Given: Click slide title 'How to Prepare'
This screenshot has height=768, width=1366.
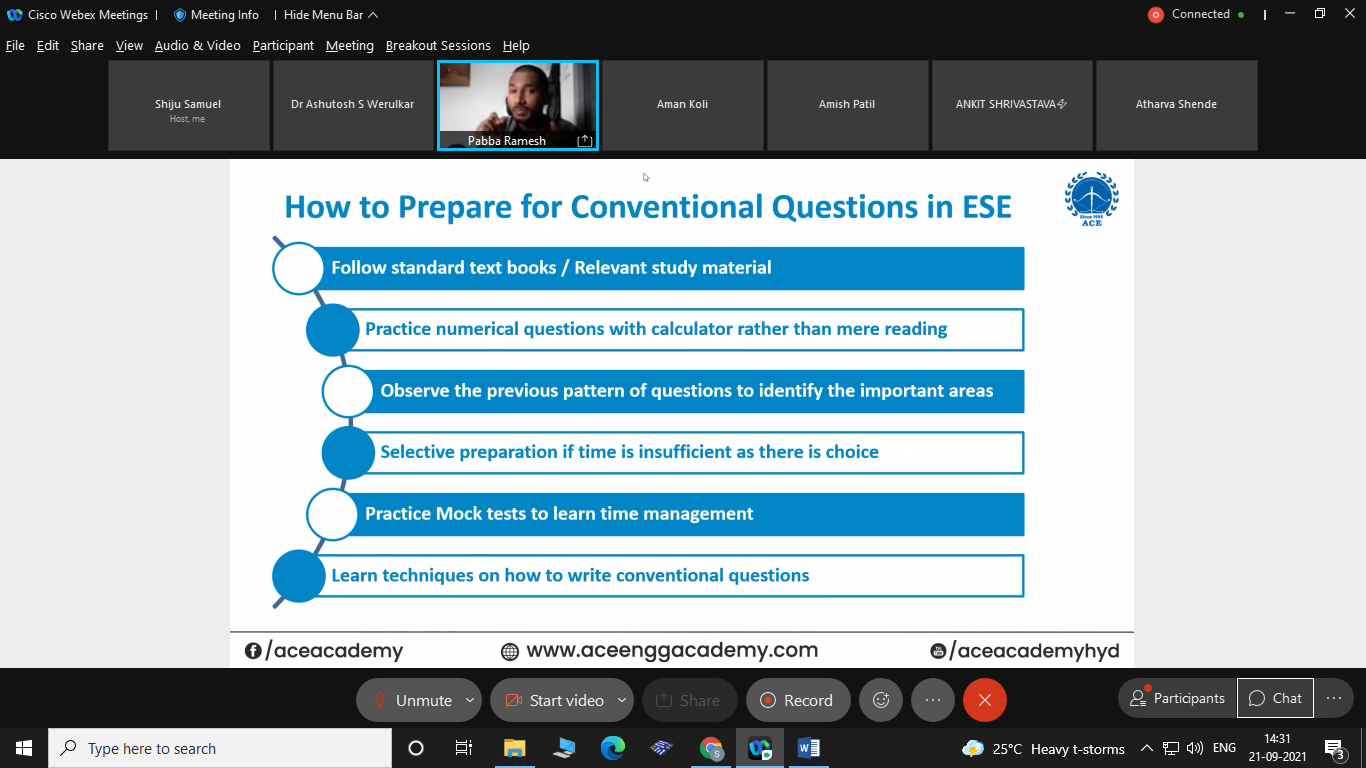Looking at the screenshot, I should (x=648, y=207).
